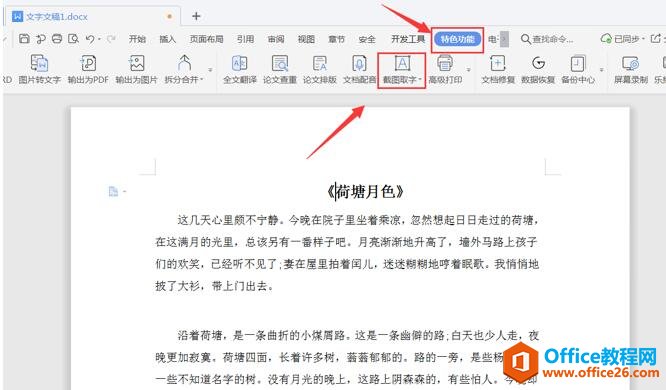
Task: Open the 已同步 sync status dropdown
Action: click(623, 39)
